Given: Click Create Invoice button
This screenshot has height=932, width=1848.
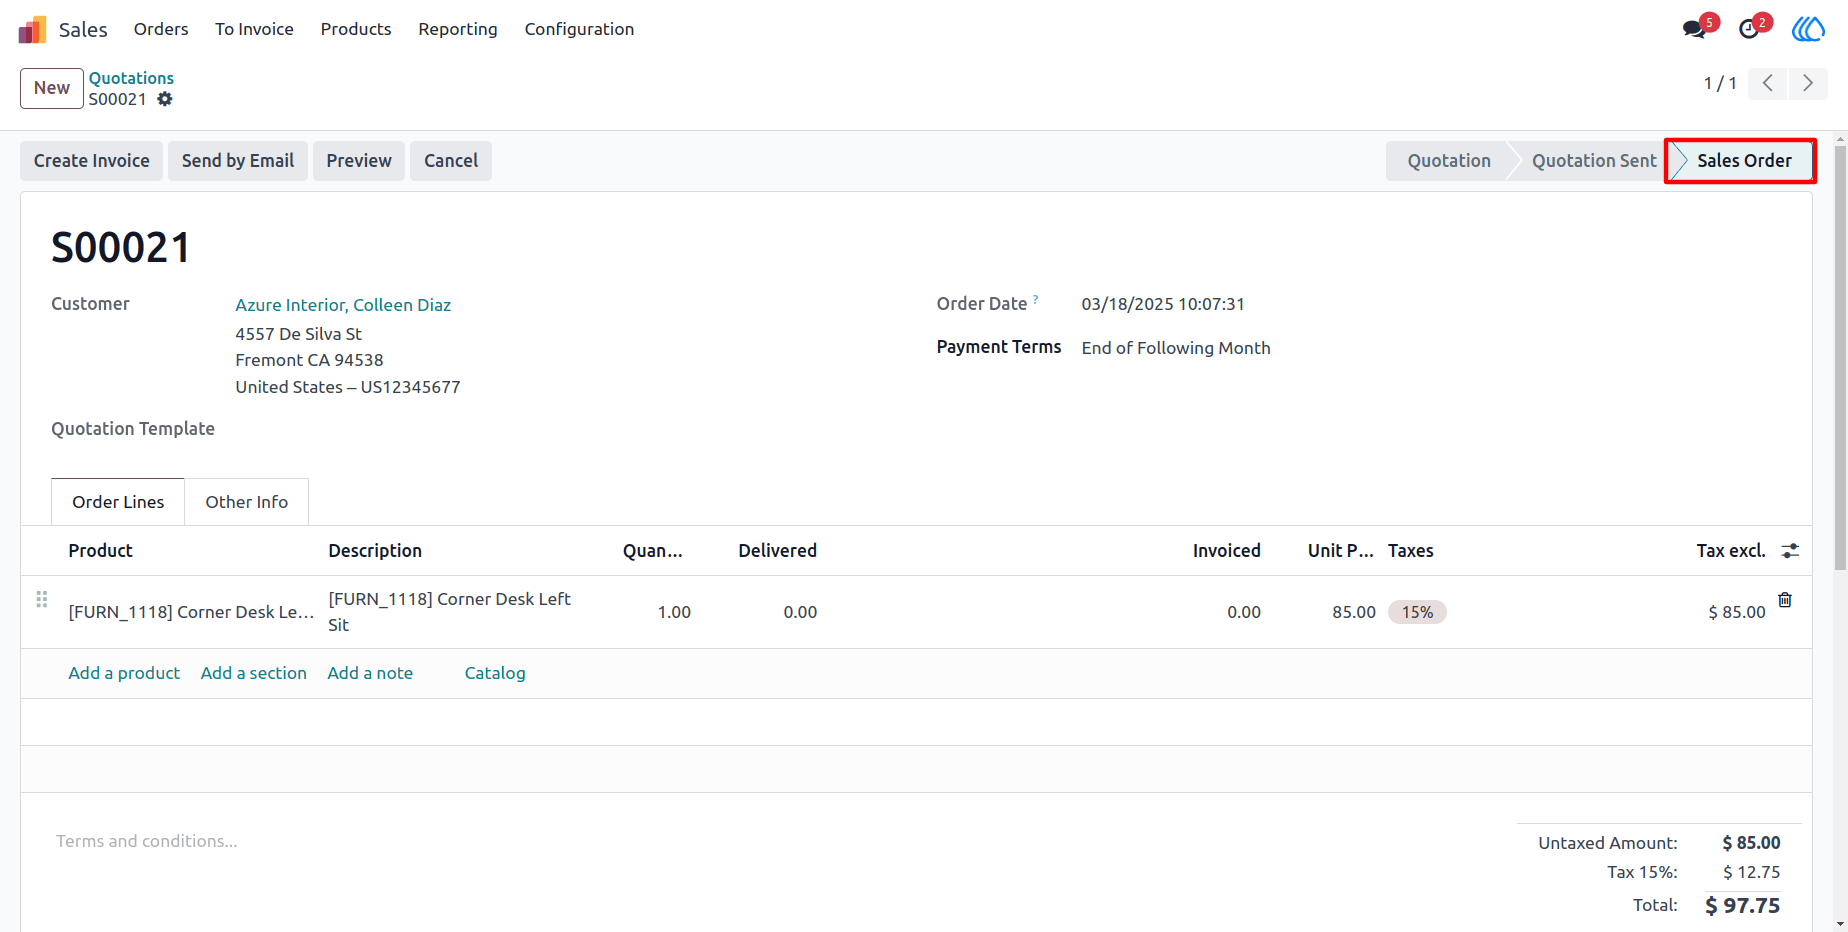Looking at the screenshot, I should tap(92, 161).
